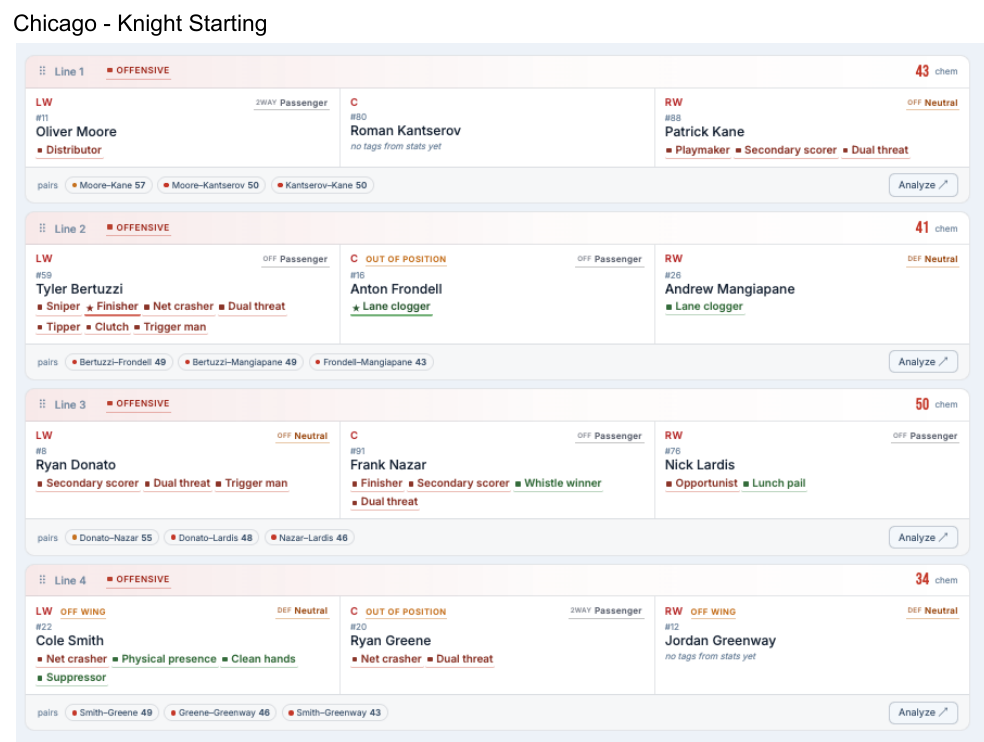Click player name Cole Smith
The width and height of the screenshot is (984, 742).
click(70, 641)
